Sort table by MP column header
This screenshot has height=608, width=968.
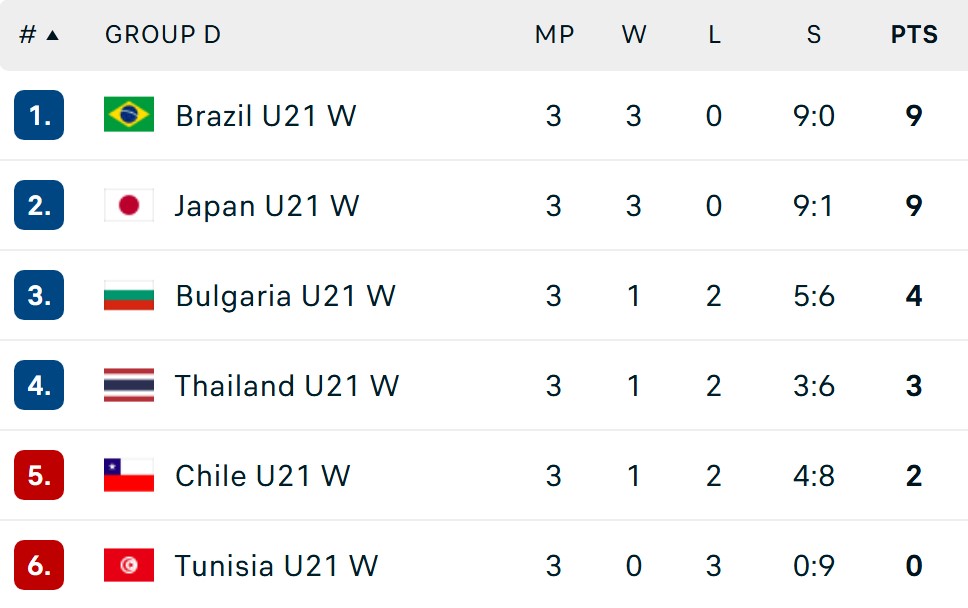[554, 35]
